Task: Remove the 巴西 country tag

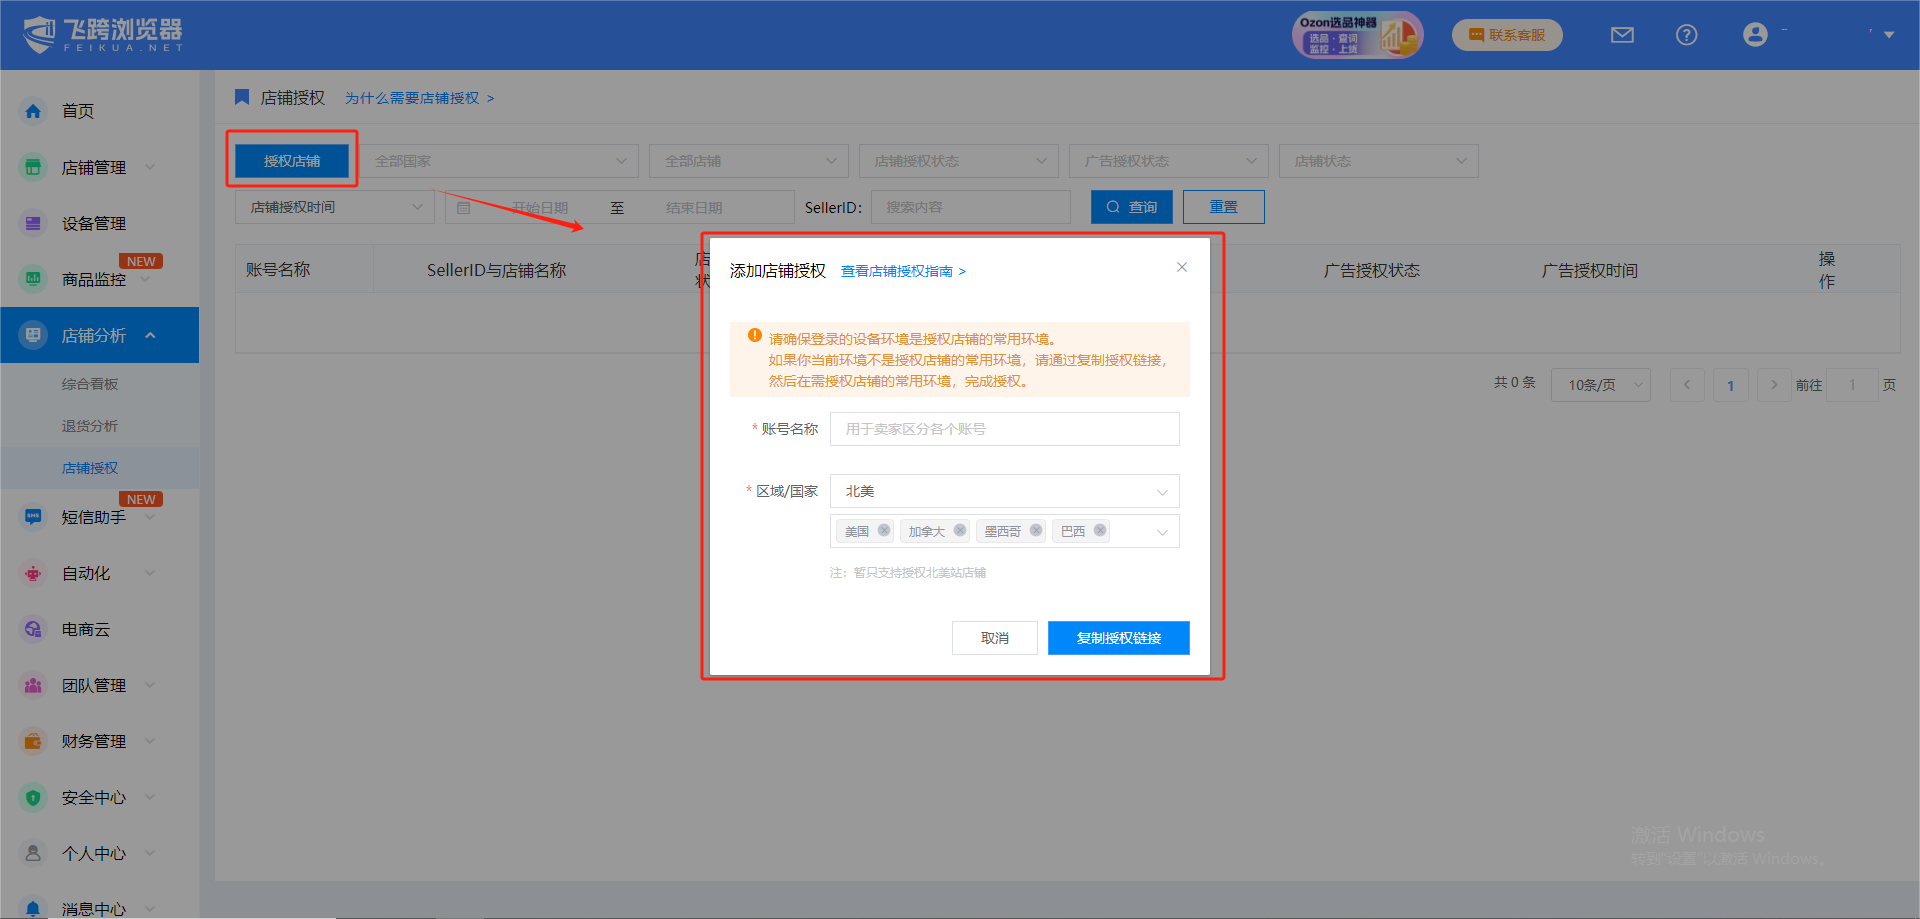Action: pyautogui.click(x=1100, y=531)
